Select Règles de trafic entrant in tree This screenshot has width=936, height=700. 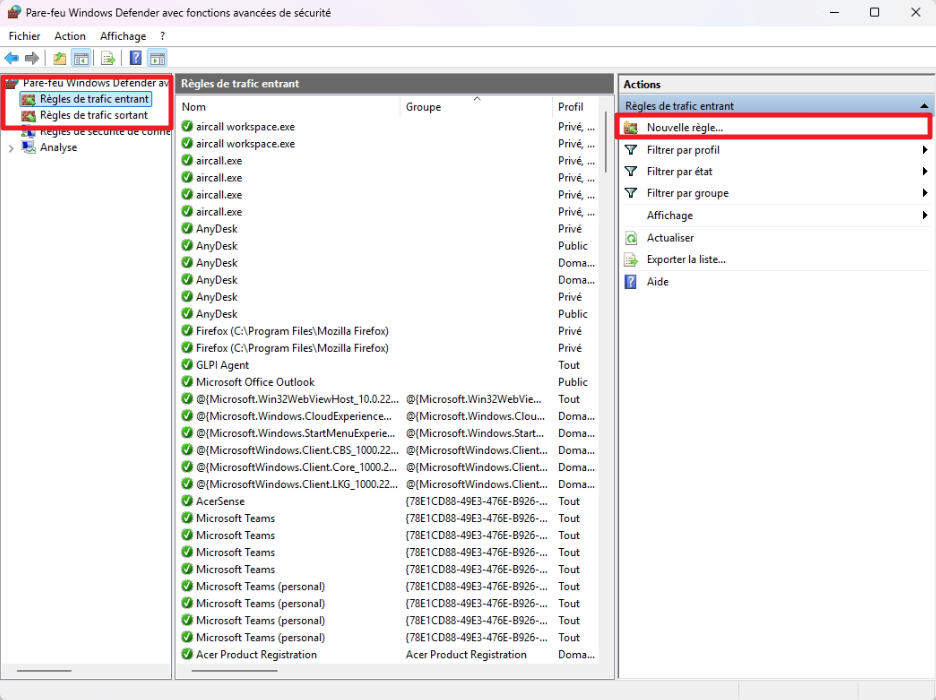[94, 99]
